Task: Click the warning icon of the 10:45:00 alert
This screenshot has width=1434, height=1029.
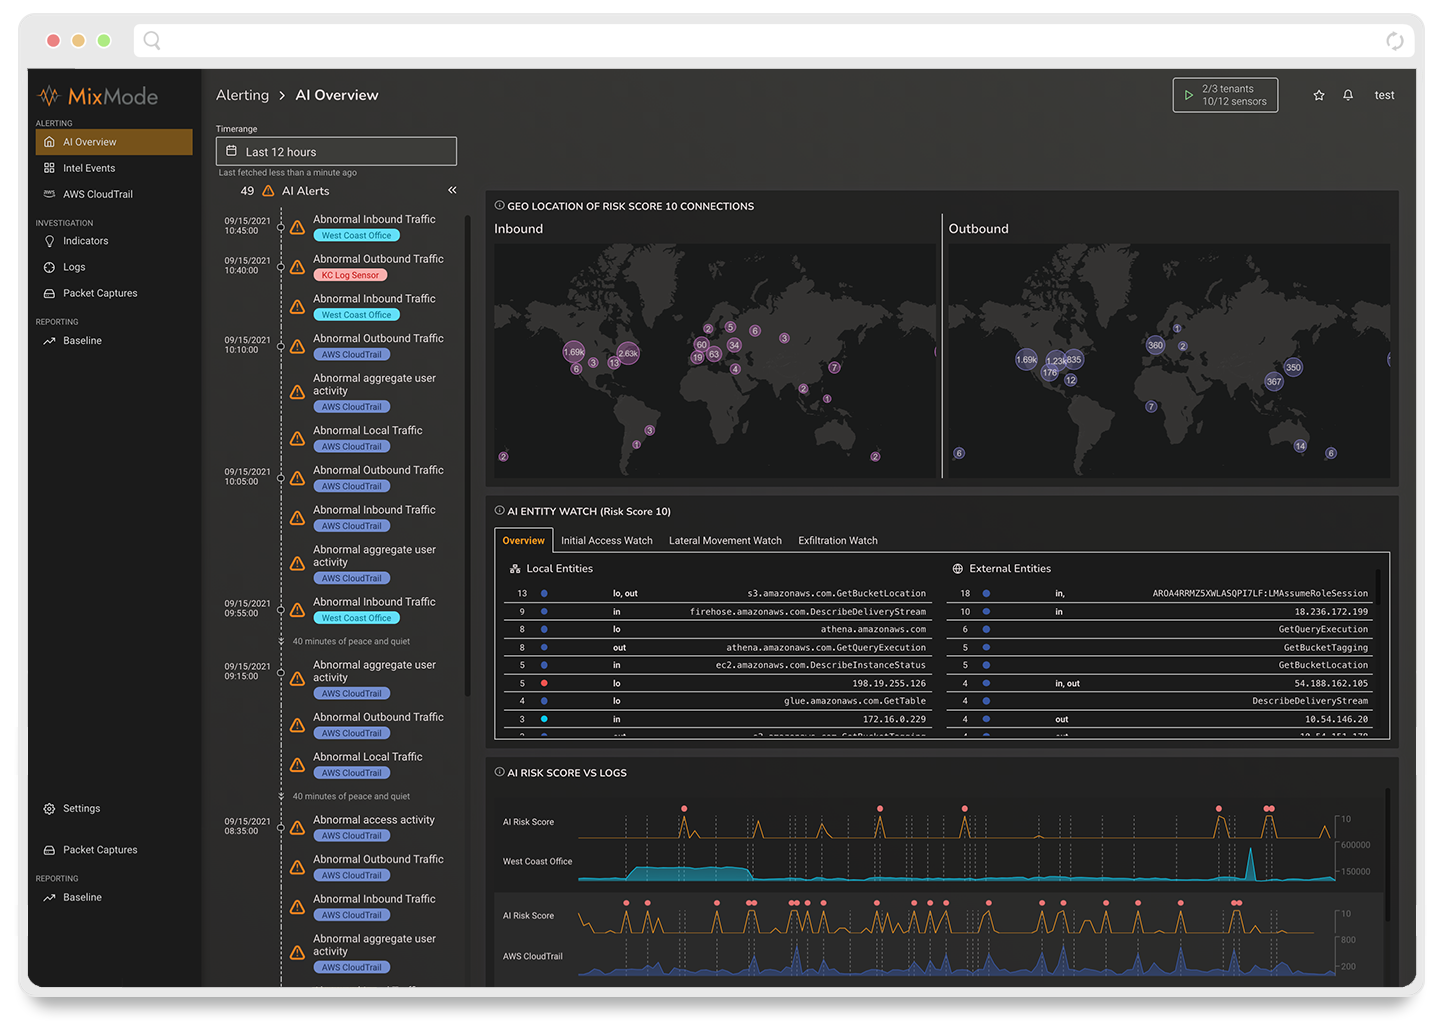Action: point(297,227)
